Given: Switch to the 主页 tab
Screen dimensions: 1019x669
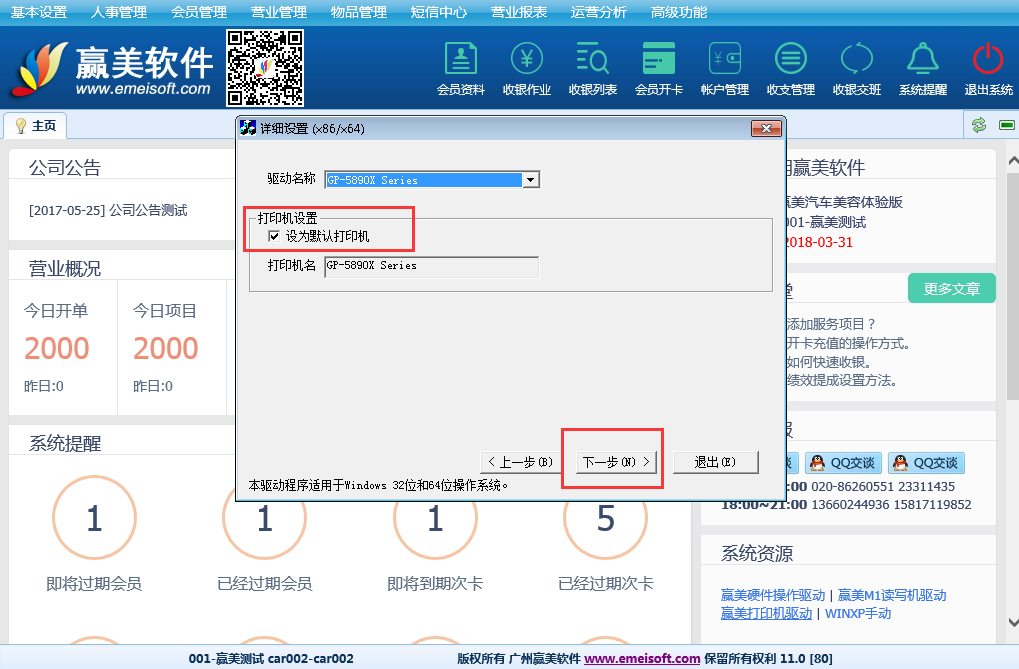Looking at the screenshot, I should tap(36, 126).
